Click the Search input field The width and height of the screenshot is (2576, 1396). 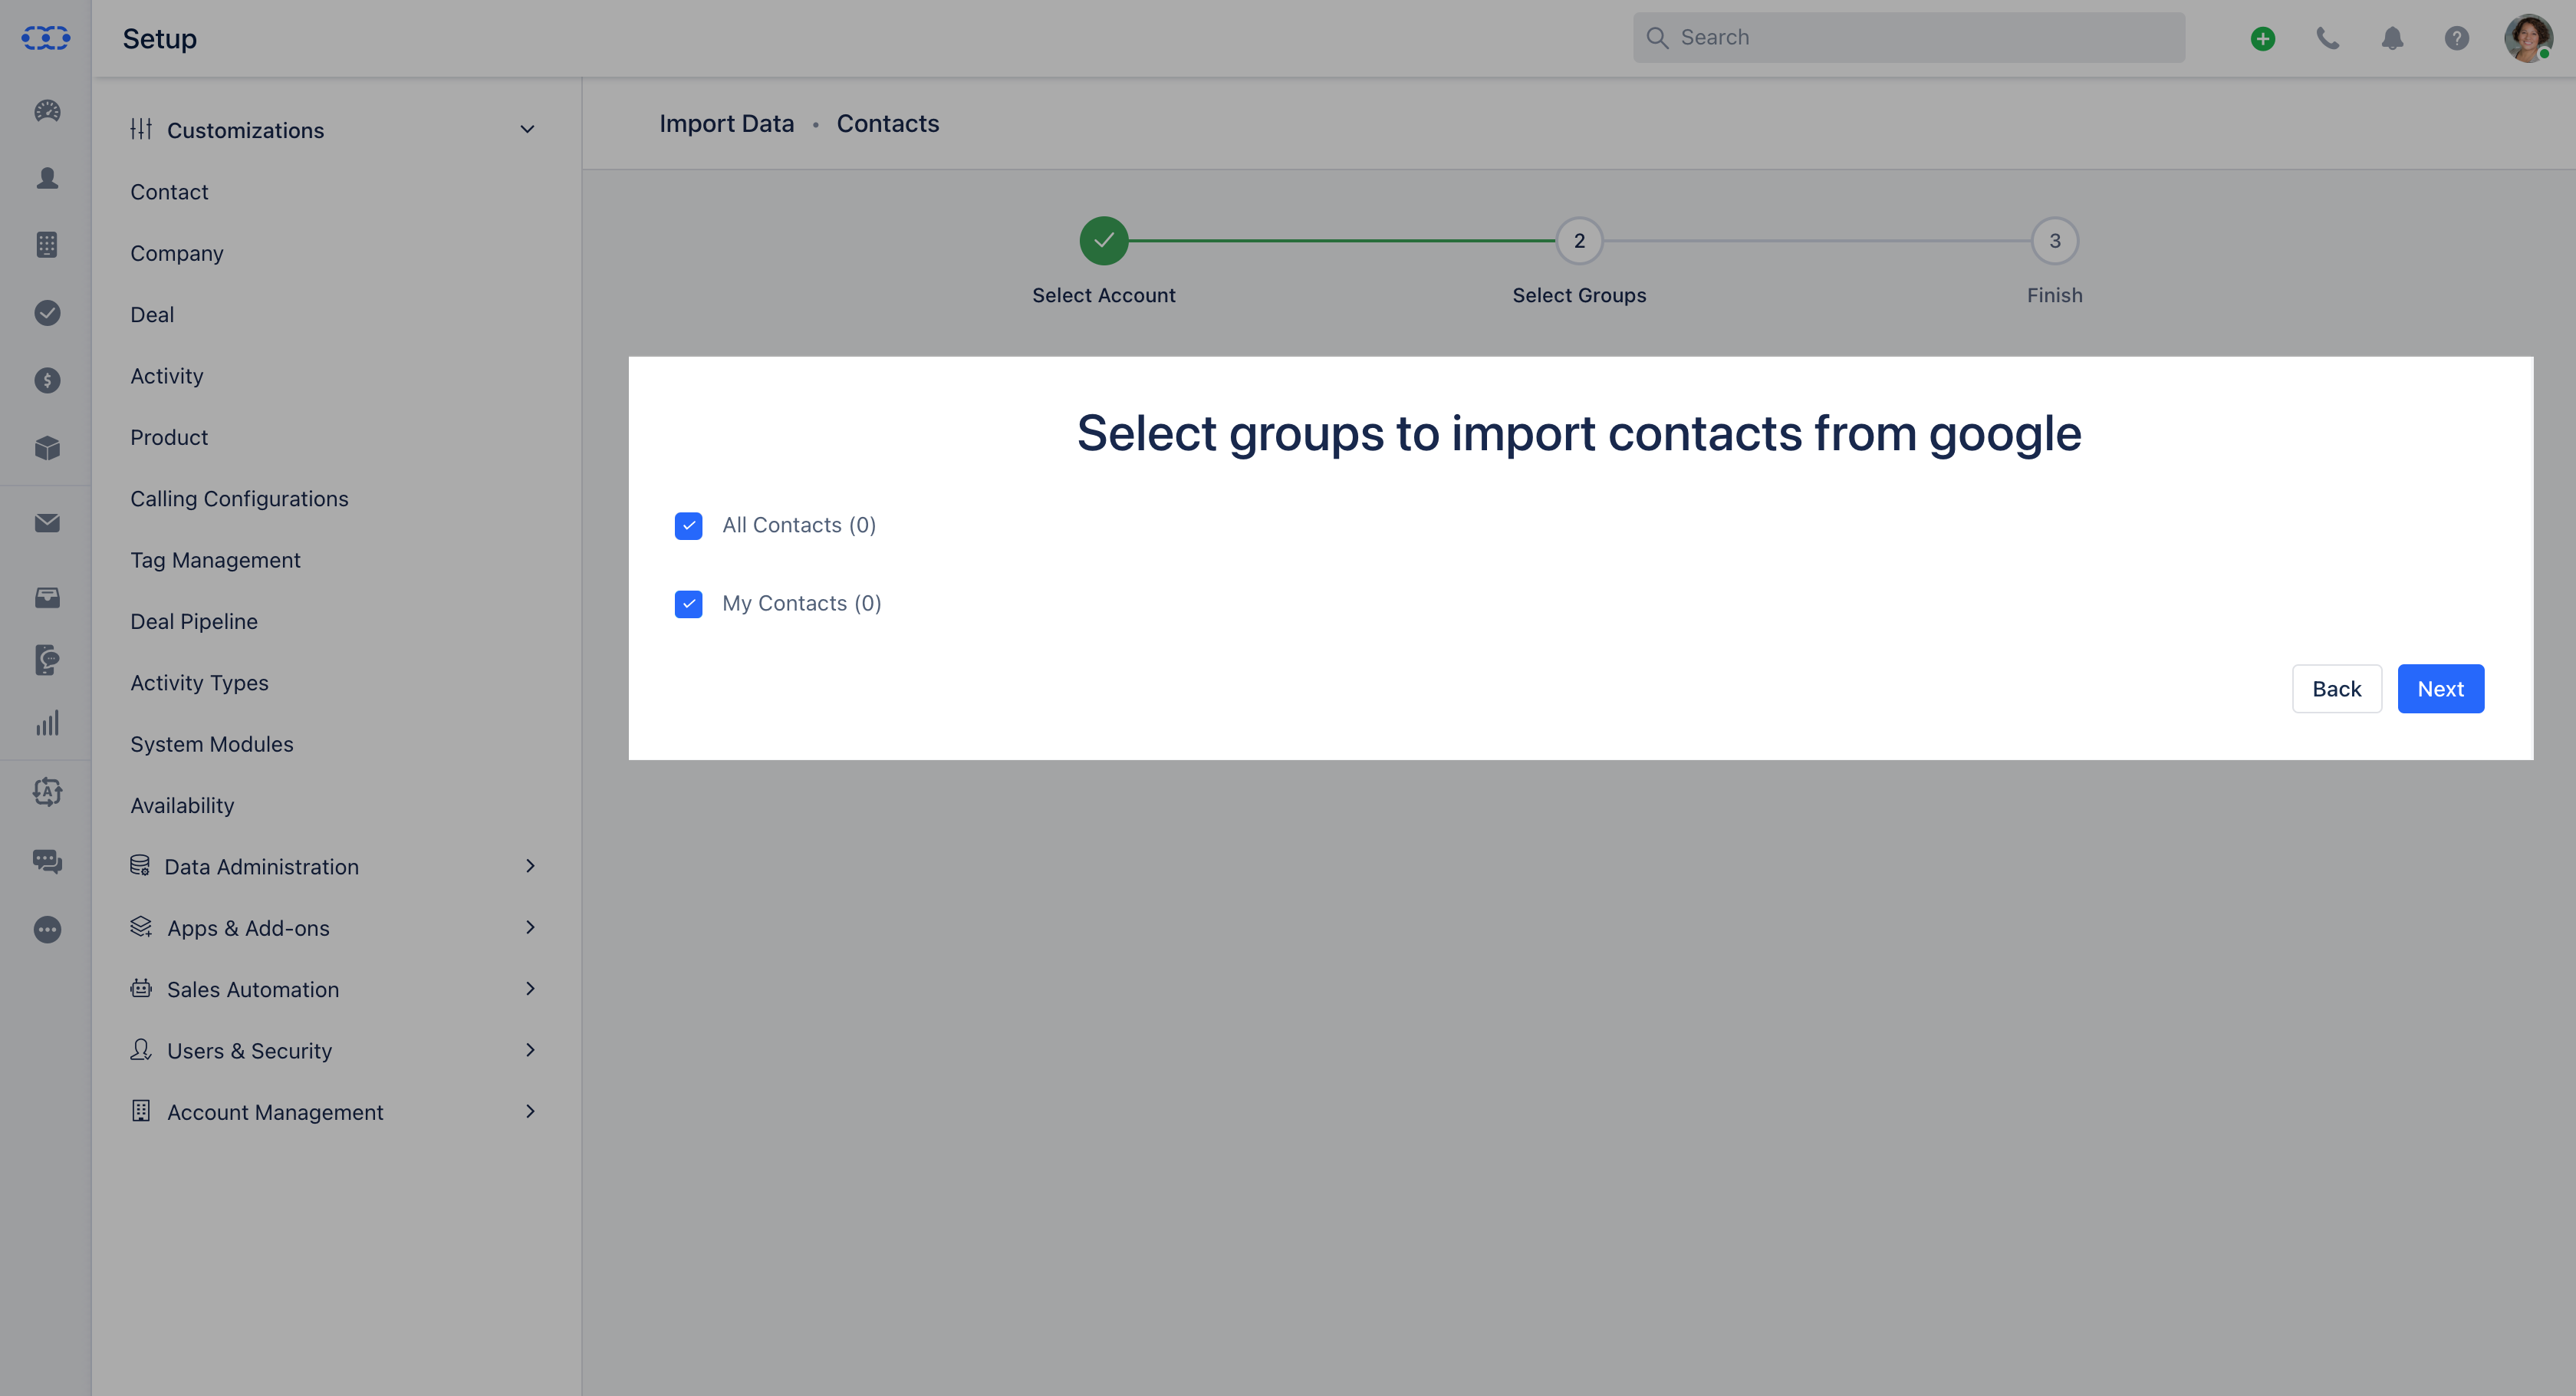(1908, 38)
